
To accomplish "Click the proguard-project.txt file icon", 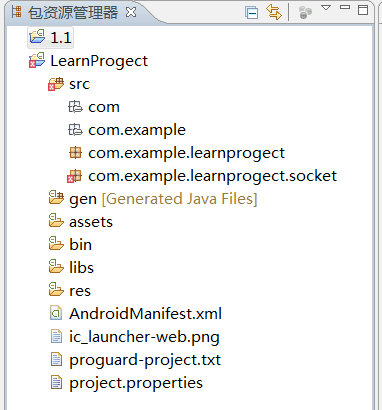I will [x=56, y=359].
